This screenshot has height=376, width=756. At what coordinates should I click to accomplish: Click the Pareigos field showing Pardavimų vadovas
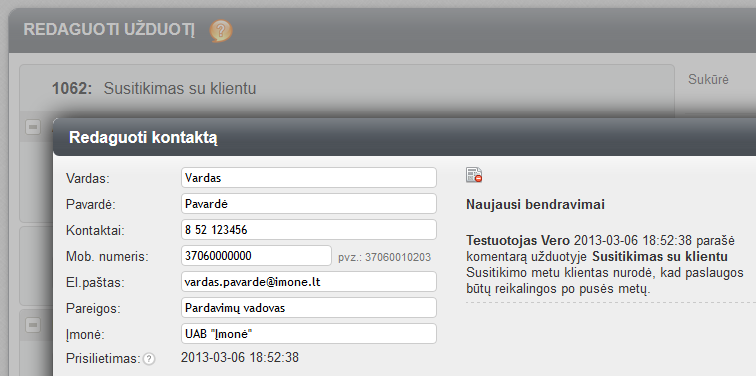(x=309, y=308)
